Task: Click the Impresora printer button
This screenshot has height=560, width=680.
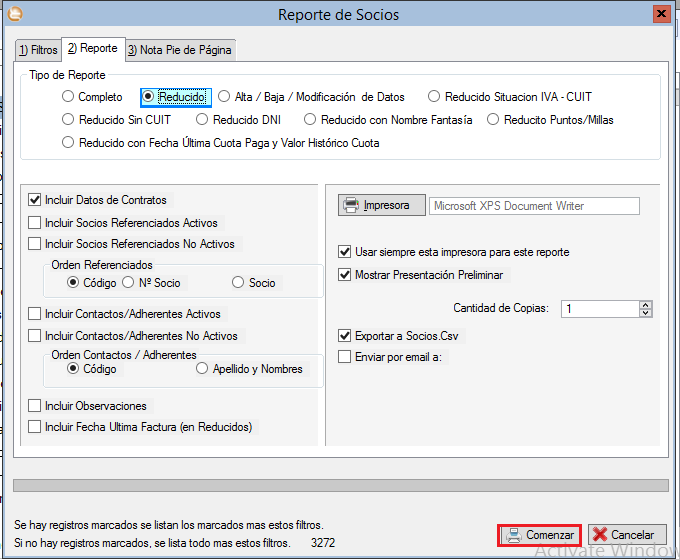Action: (381, 206)
